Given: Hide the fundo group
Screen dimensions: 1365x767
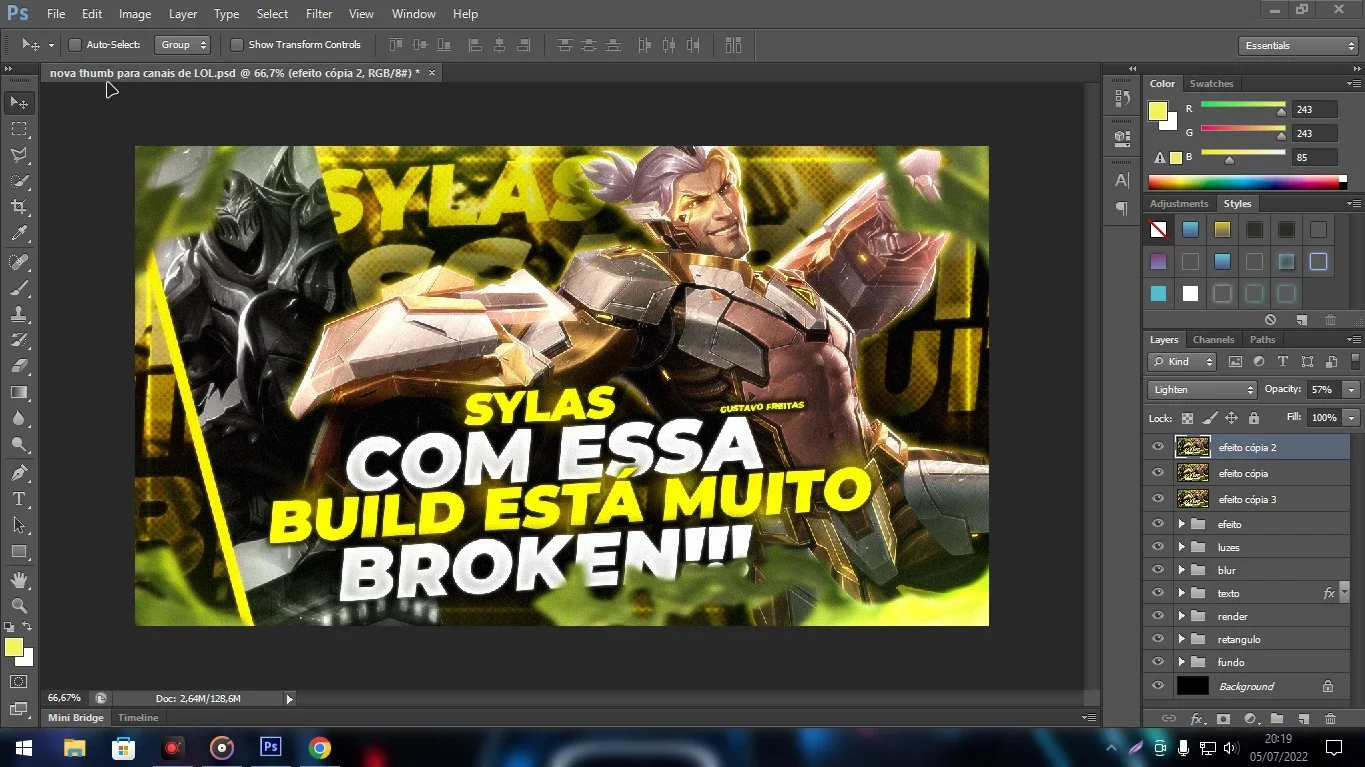Looking at the screenshot, I should (1158, 662).
